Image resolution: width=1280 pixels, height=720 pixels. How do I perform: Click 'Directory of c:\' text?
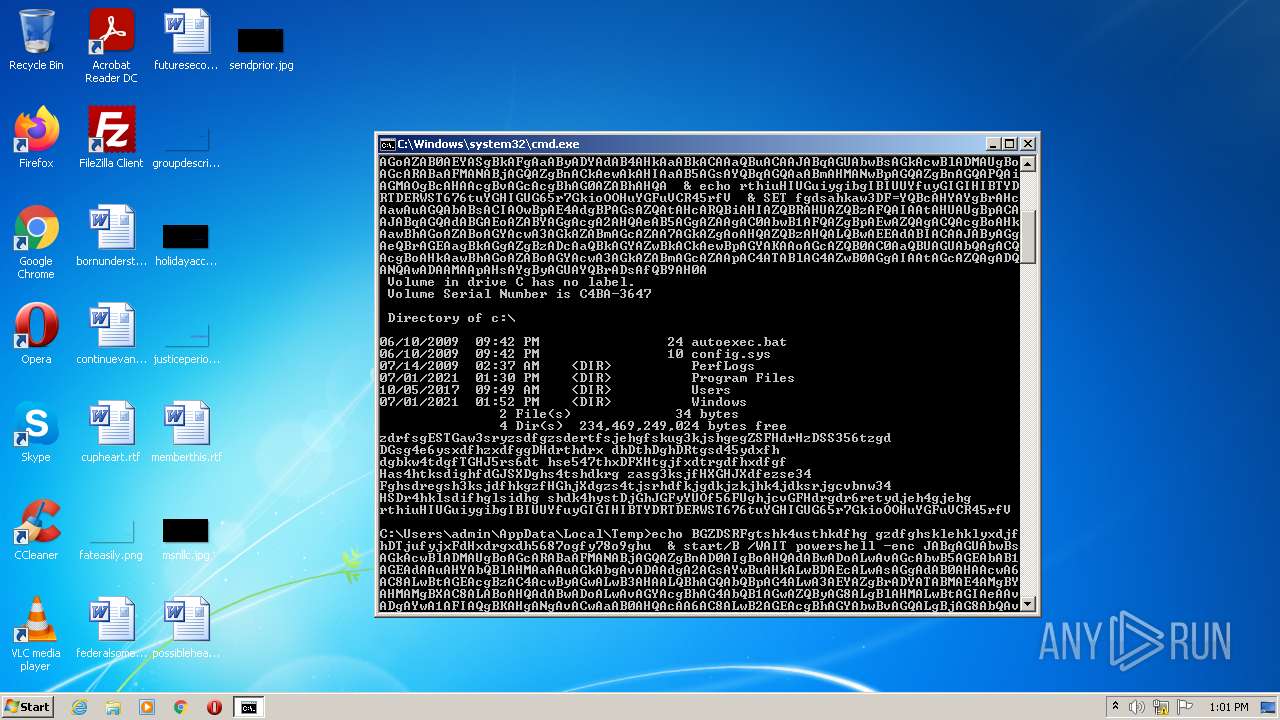pos(451,318)
